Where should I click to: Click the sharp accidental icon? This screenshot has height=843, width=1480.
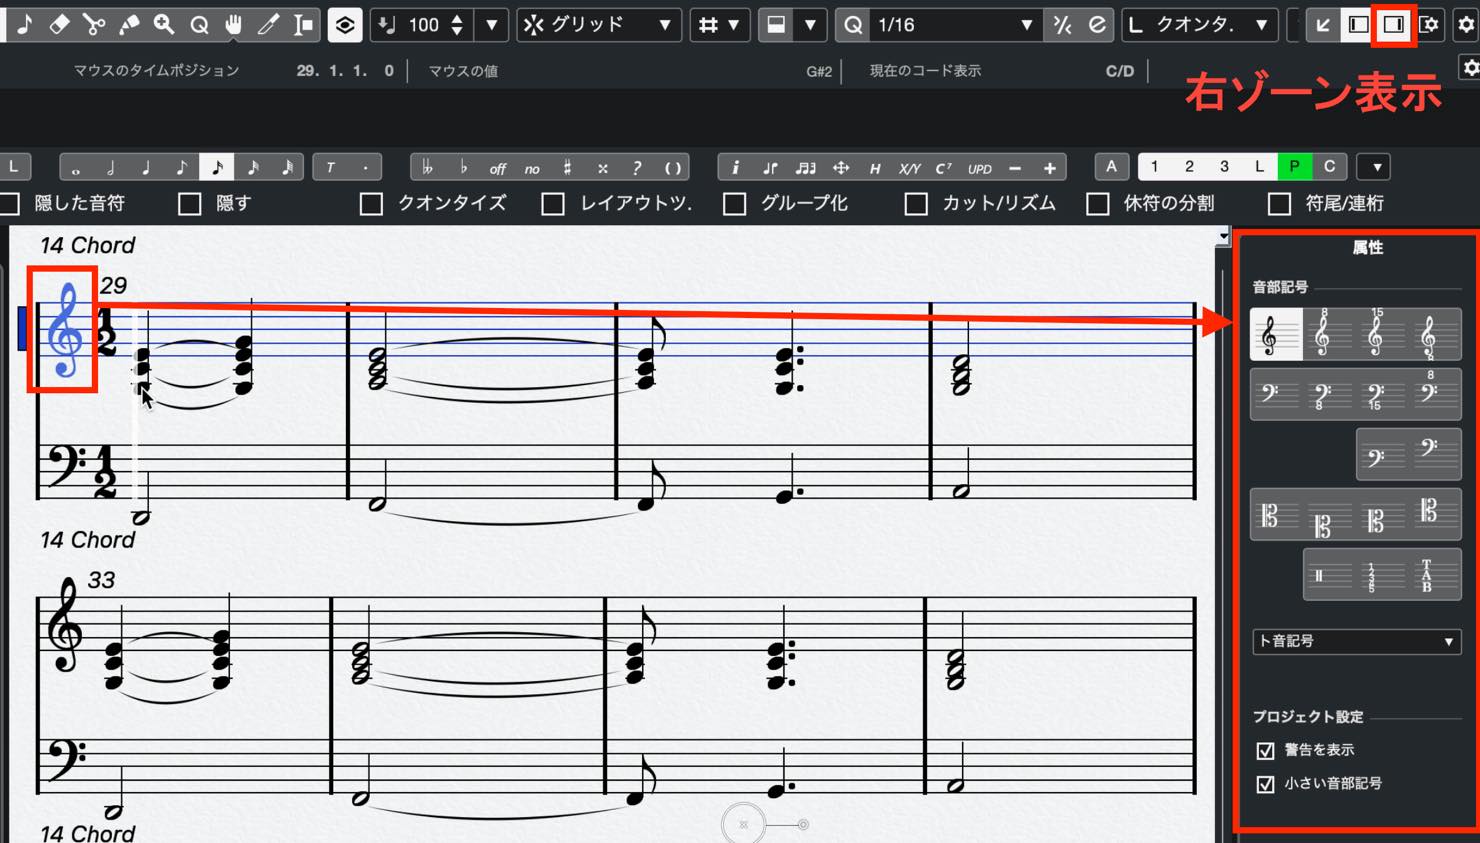[567, 168]
